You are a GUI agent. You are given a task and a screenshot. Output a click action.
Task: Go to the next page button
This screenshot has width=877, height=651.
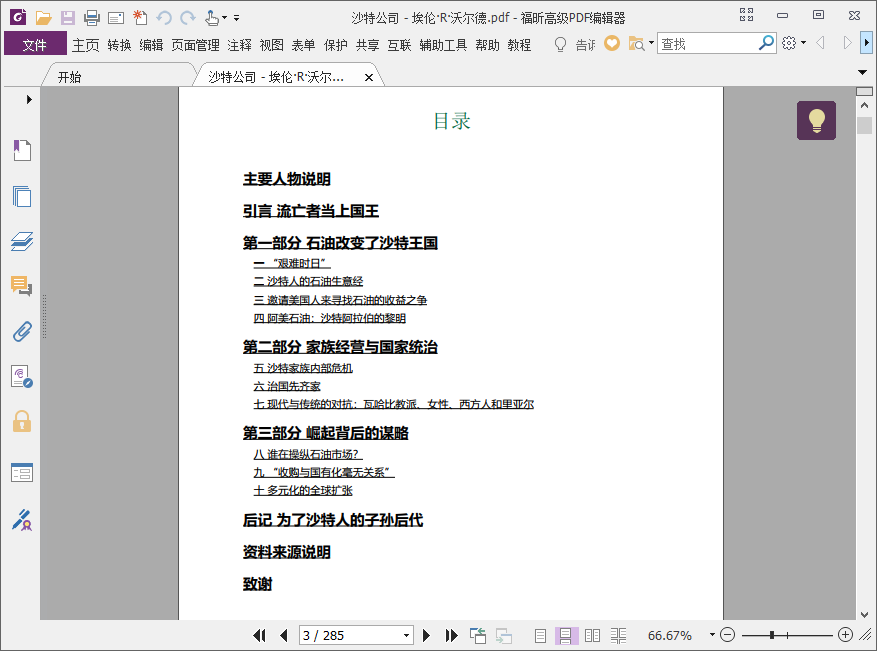(x=426, y=635)
